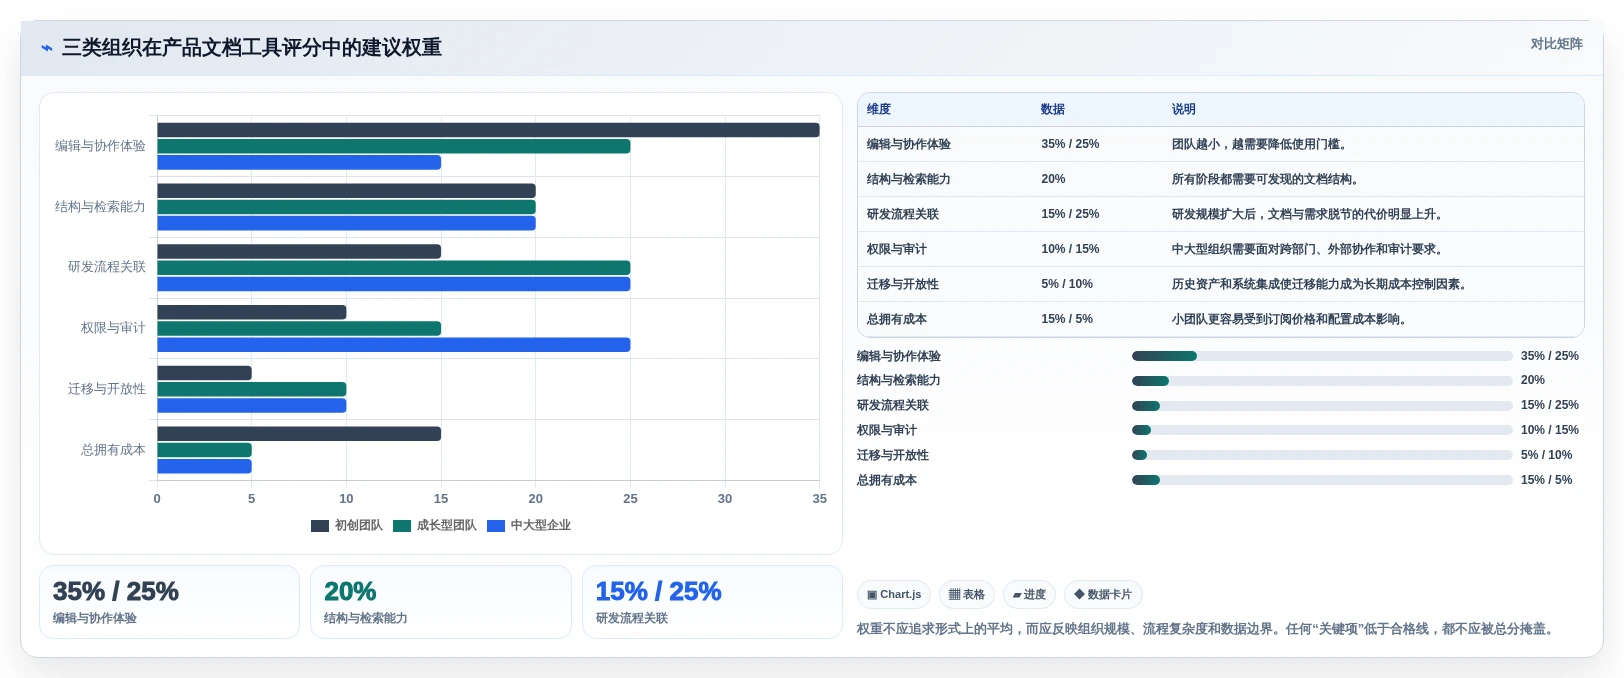Click note about 小团队更容易受到订阅价格
1624x678 pixels.
pos(1291,319)
